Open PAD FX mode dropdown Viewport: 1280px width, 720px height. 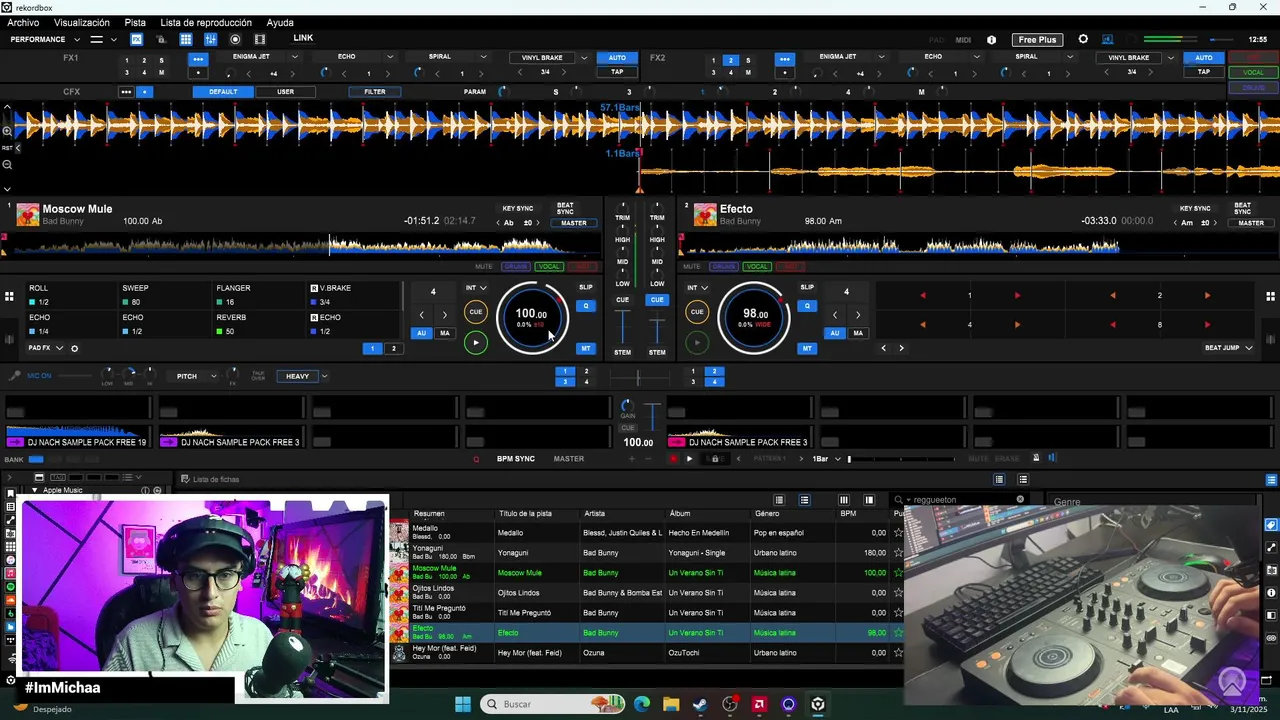pyautogui.click(x=46, y=348)
